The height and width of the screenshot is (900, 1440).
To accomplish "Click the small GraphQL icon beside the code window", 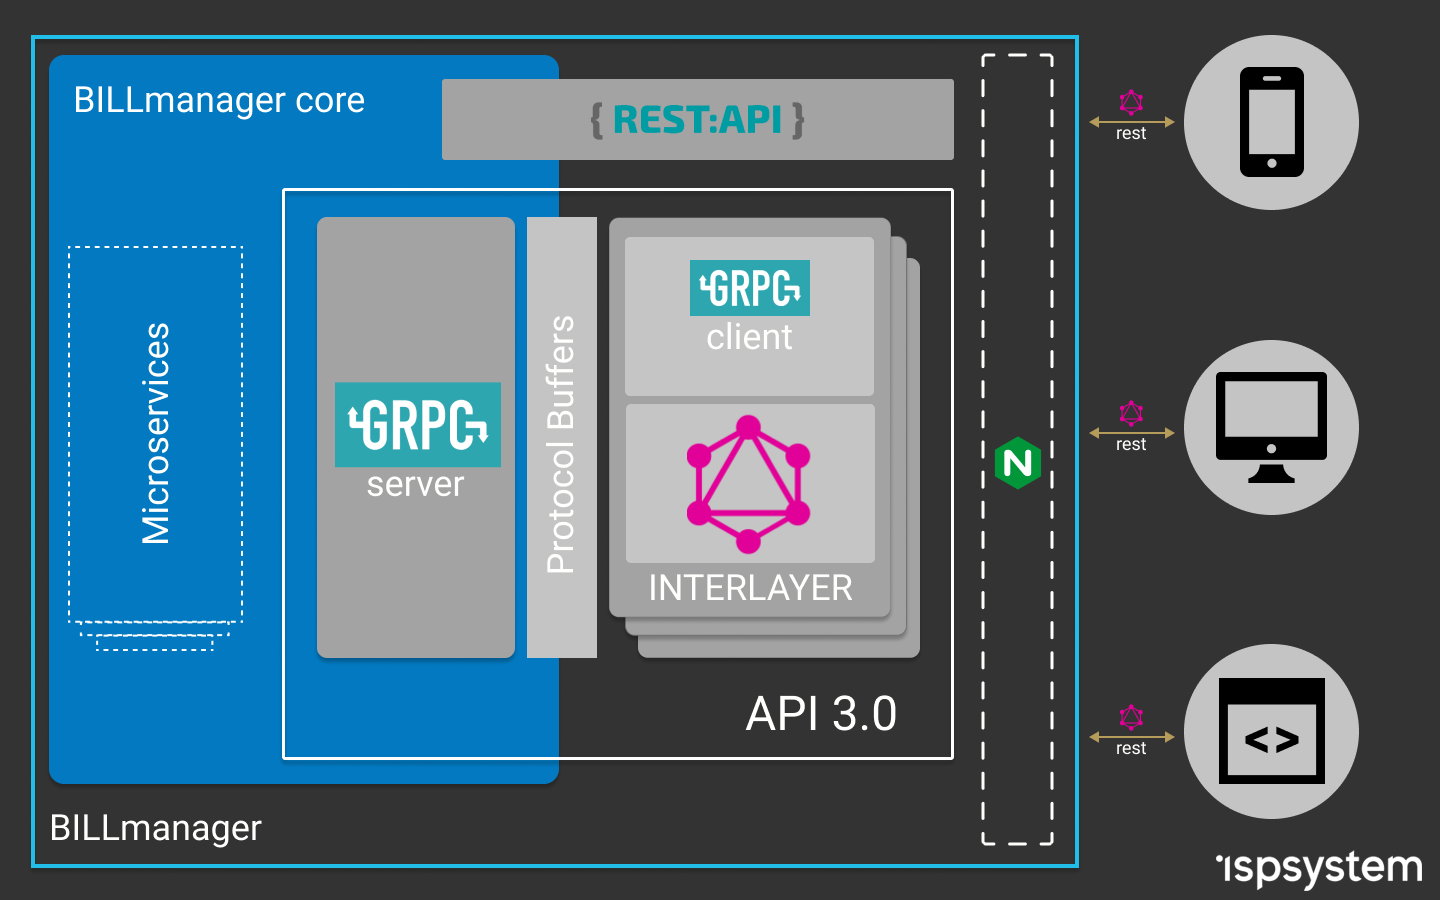I will click(x=1131, y=717).
